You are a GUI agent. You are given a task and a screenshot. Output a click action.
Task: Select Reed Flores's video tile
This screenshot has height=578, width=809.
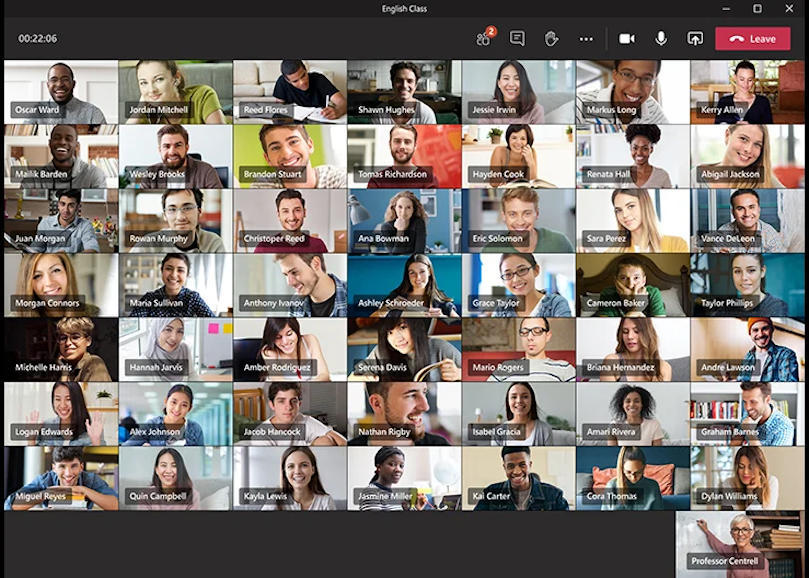pyautogui.click(x=290, y=92)
